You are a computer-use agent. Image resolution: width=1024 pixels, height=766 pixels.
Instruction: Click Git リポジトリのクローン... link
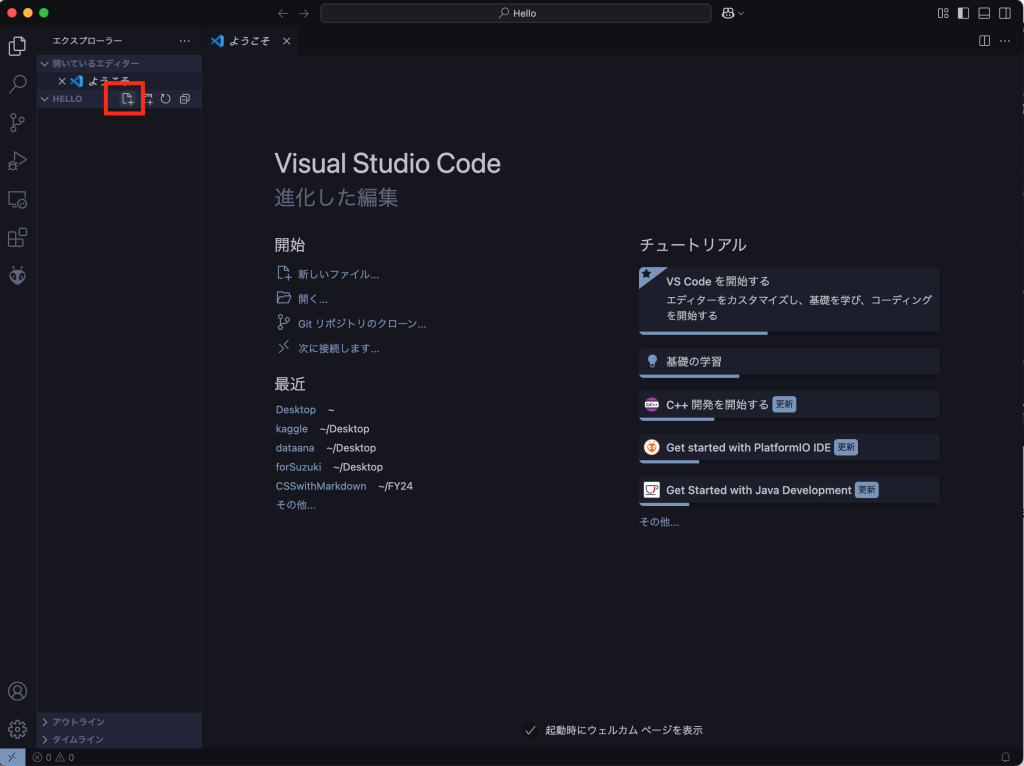361,324
